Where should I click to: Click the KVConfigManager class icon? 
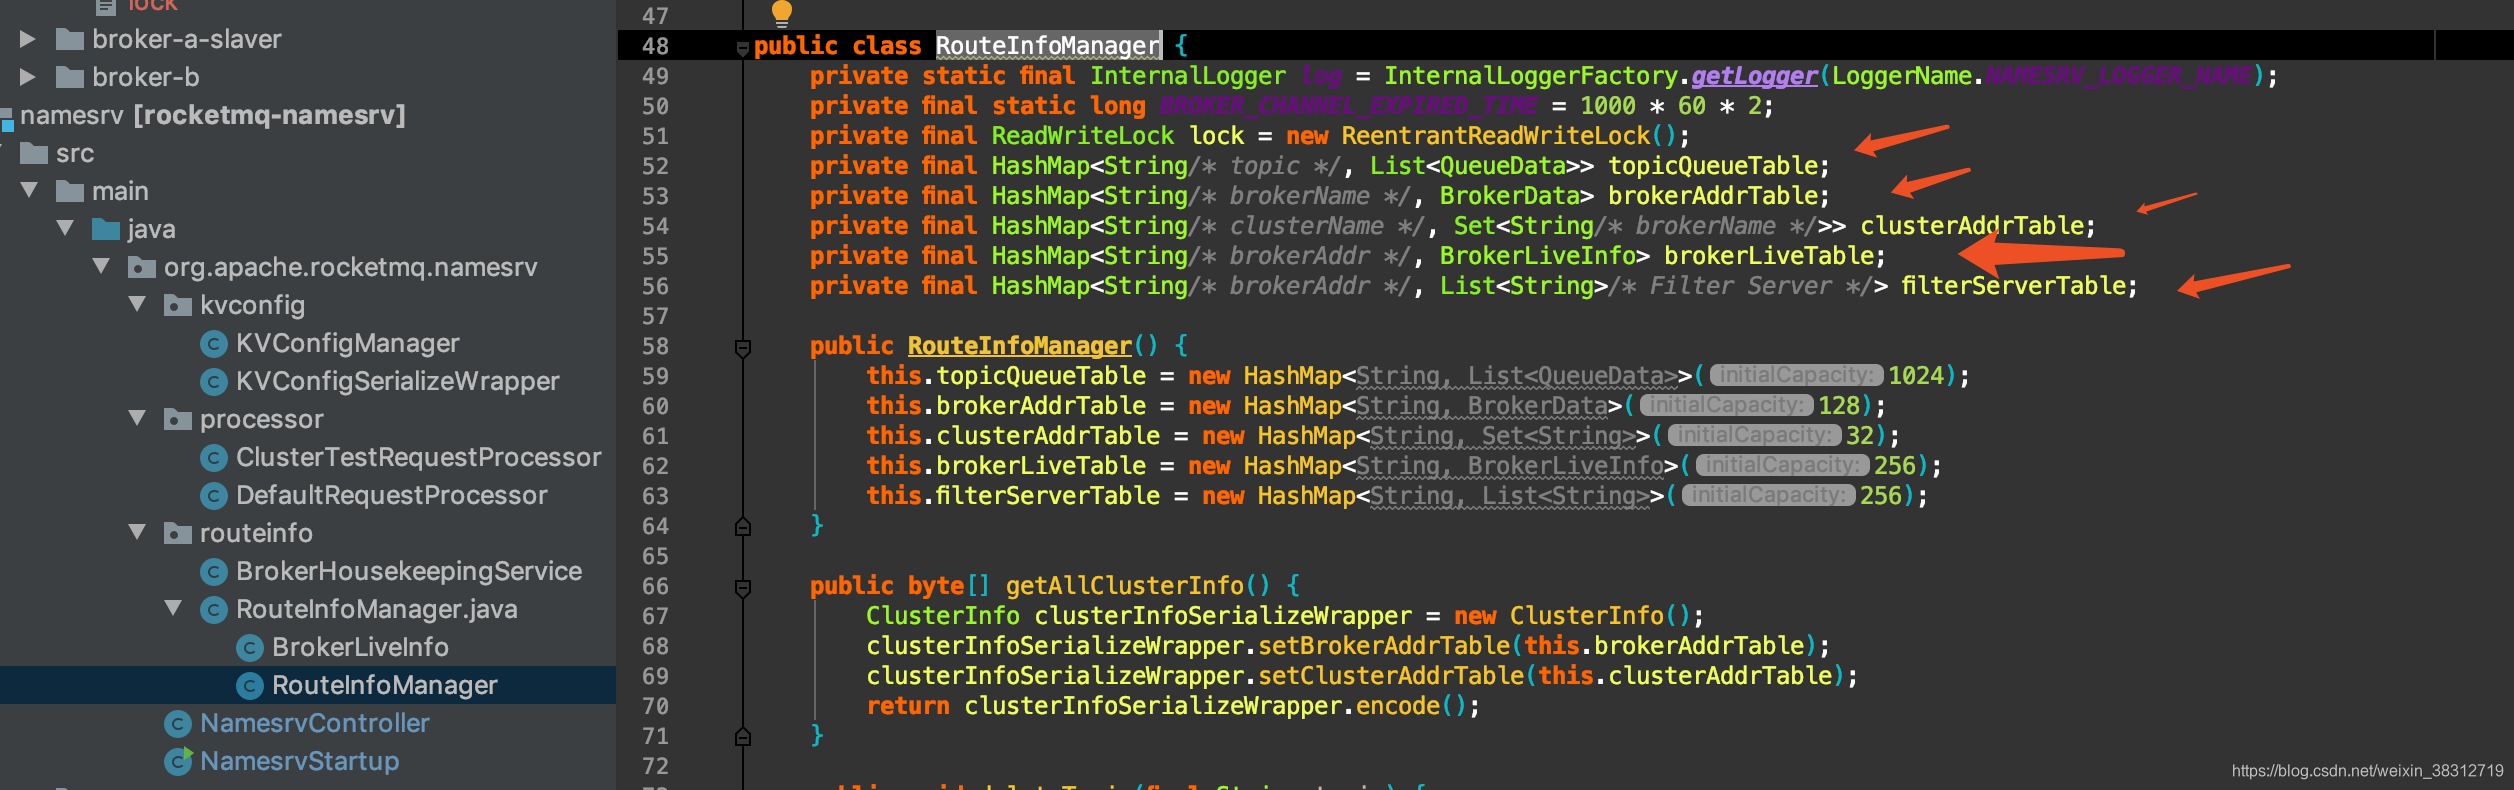click(x=213, y=344)
